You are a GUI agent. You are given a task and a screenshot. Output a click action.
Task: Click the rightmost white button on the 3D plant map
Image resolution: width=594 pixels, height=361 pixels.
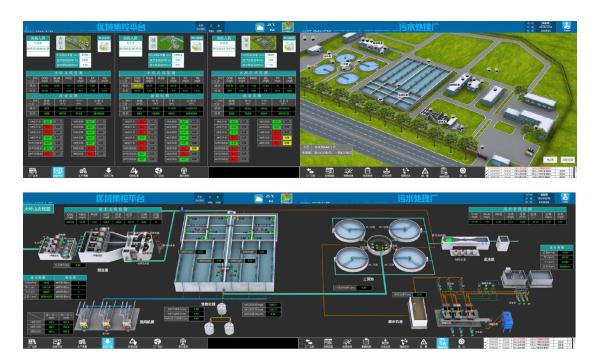pos(567,159)
